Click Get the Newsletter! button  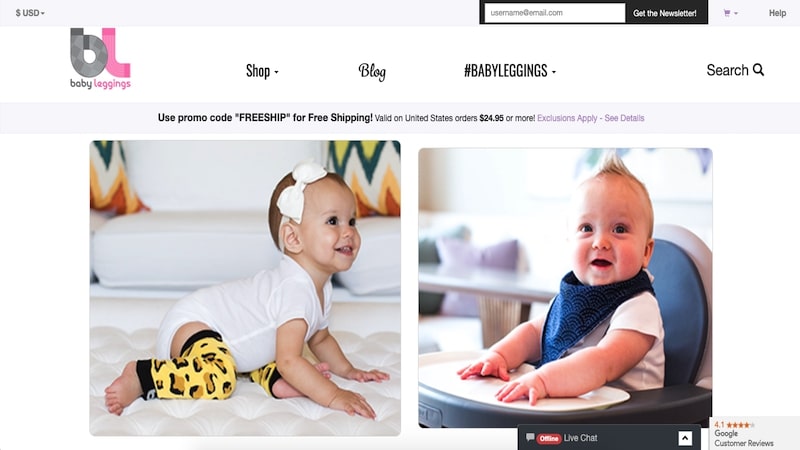[664, 13]
